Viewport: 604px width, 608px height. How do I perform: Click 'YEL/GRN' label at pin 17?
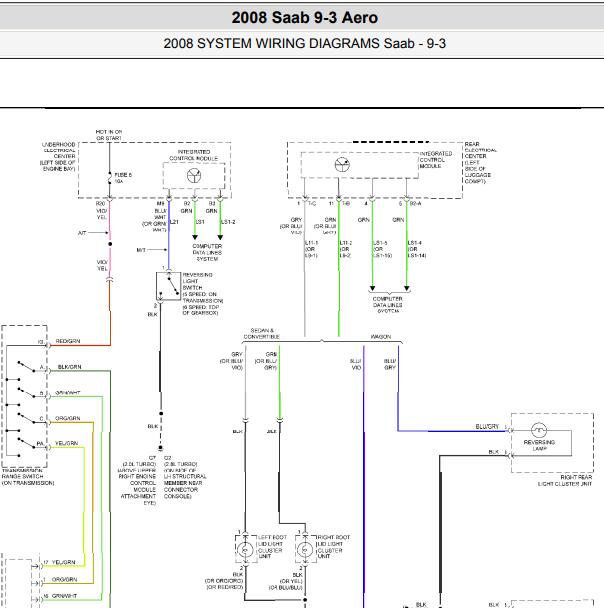click(x=64, y=562)
